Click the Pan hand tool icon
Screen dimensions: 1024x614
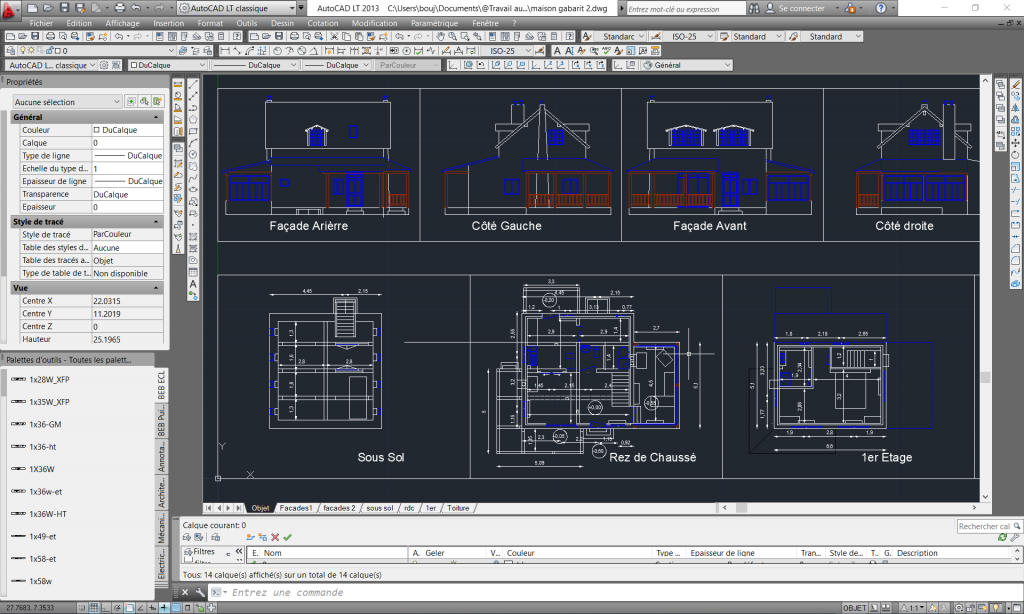(x=439, y=37)
